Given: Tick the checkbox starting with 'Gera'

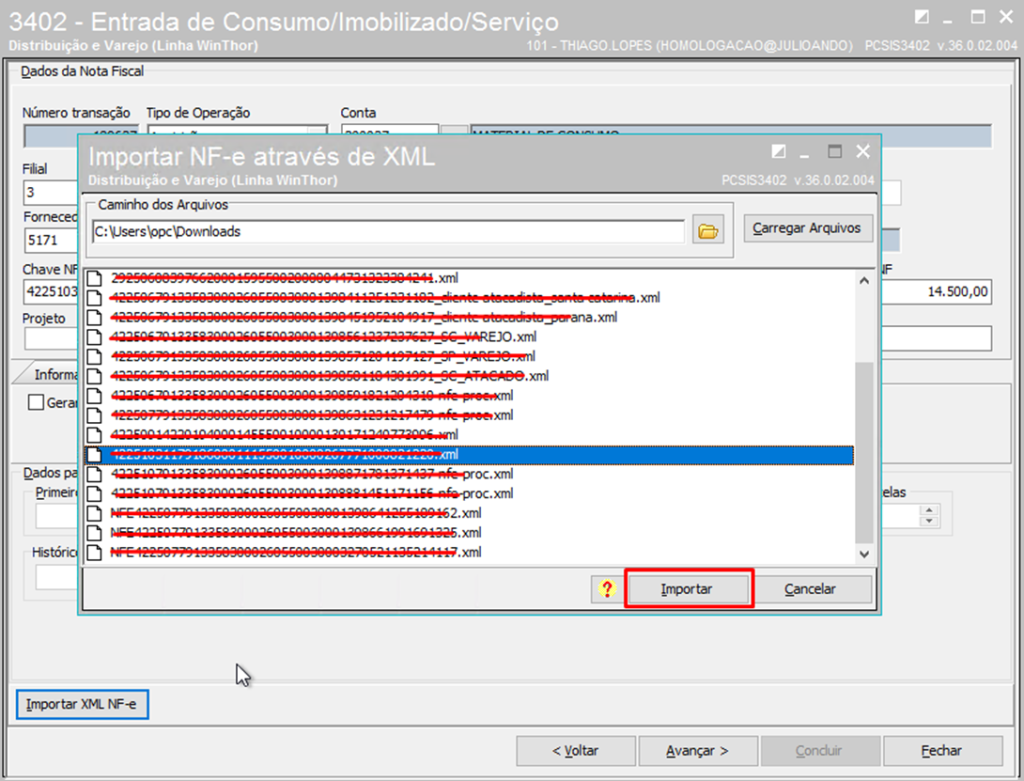Looking at the screenshot, I should coord(36,403).
